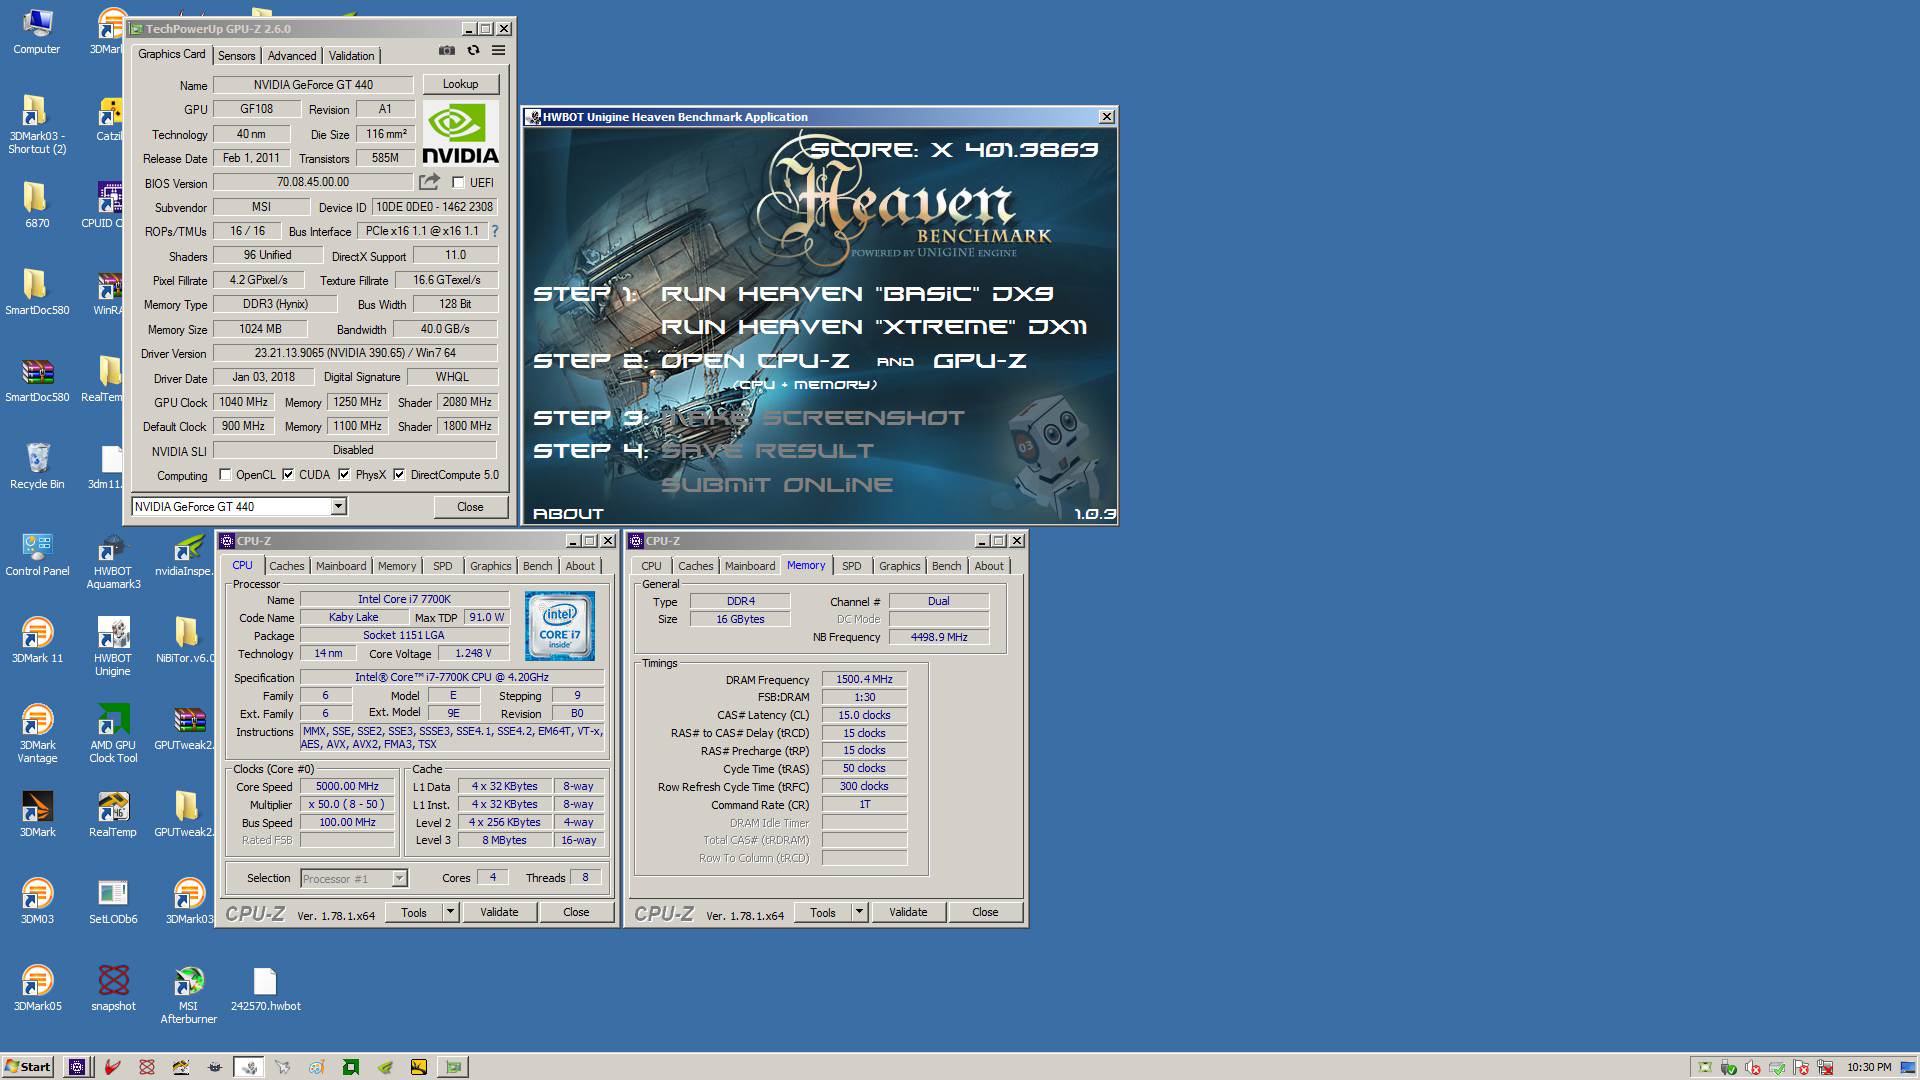Toggle the UEFI checkbox in GPU-Z
Screen dimensions: 1920x1080
pos(458,183)
